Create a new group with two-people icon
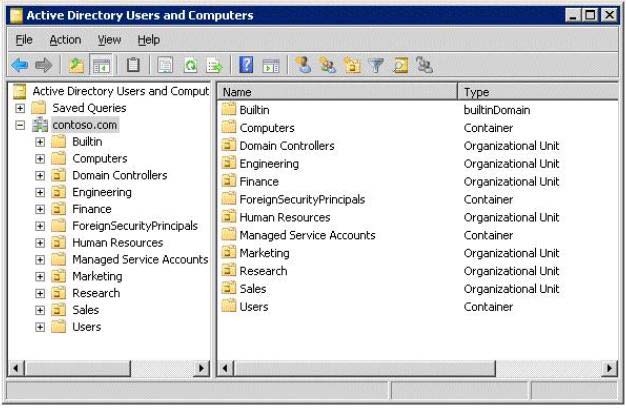This screenshot has width=626, height=408. (328, 65)
